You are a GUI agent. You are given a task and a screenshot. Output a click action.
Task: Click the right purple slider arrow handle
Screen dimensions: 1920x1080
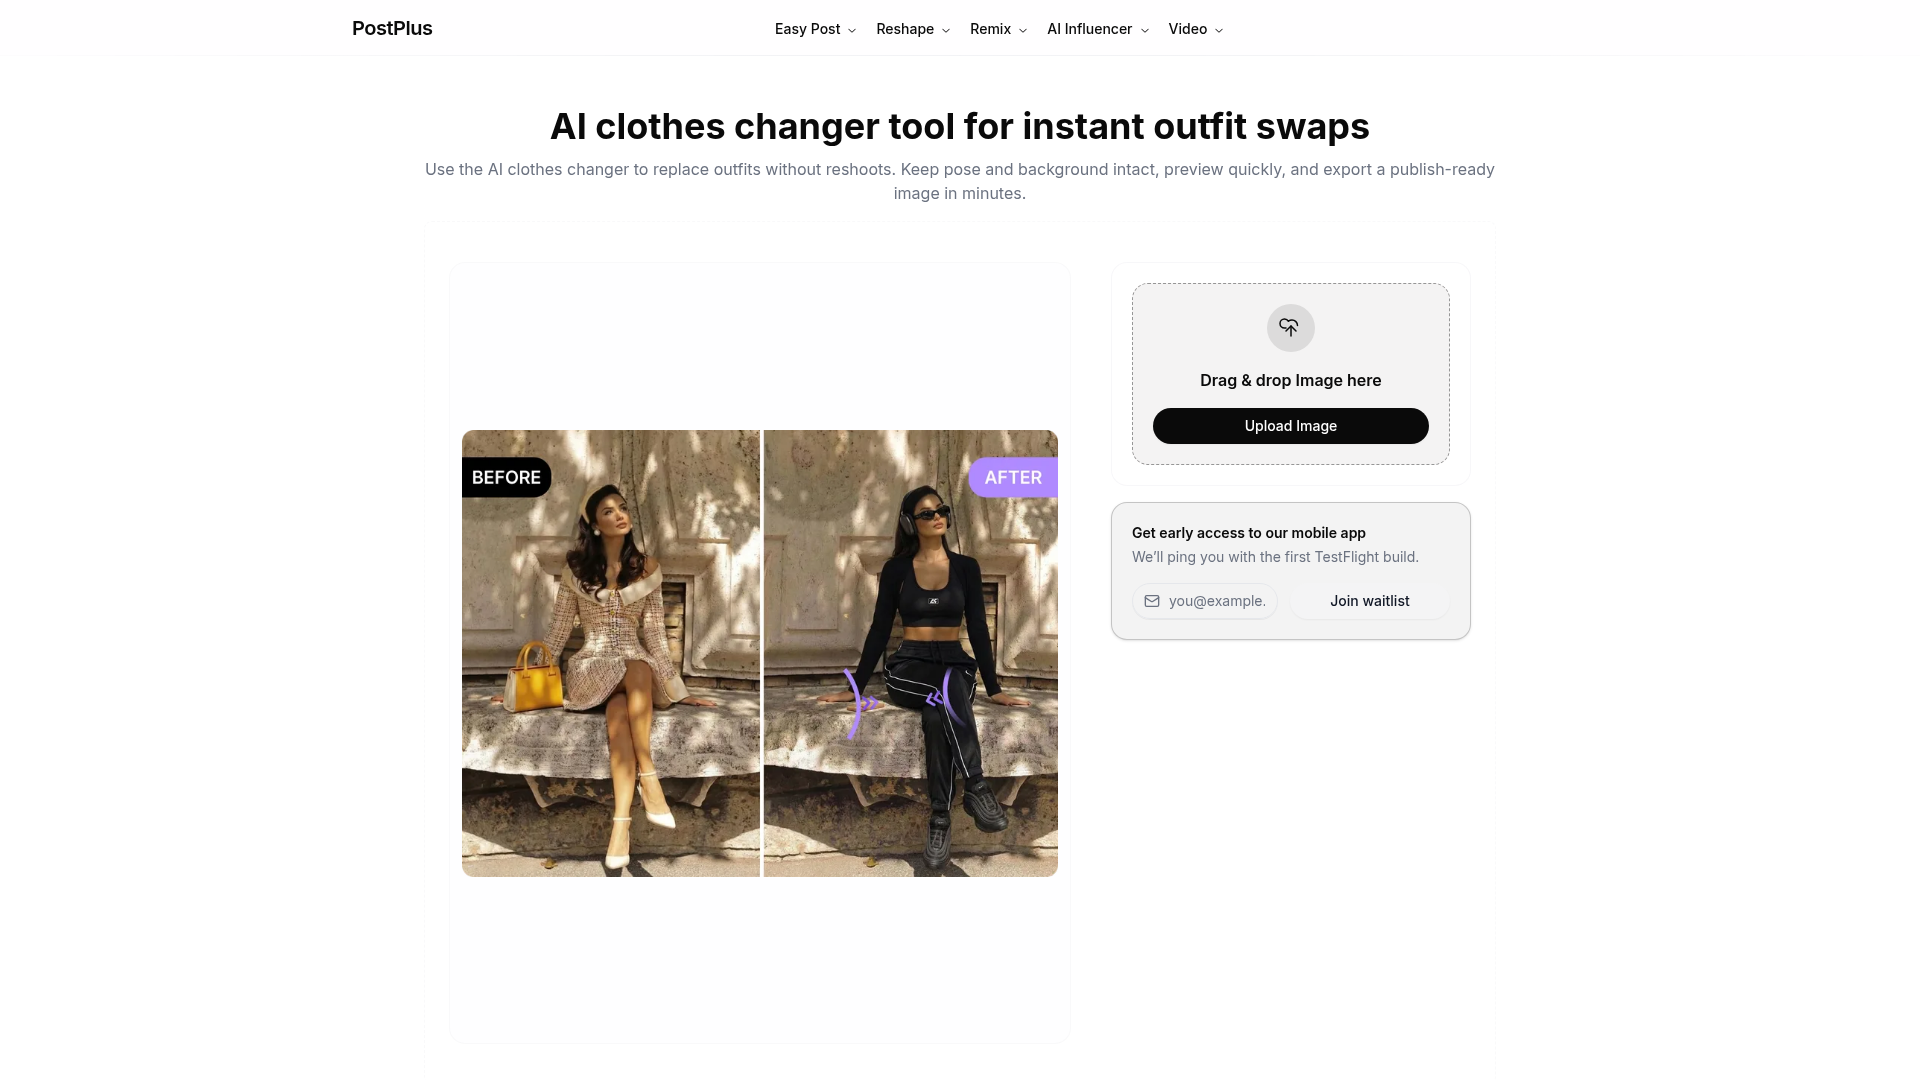click(945, 697)
